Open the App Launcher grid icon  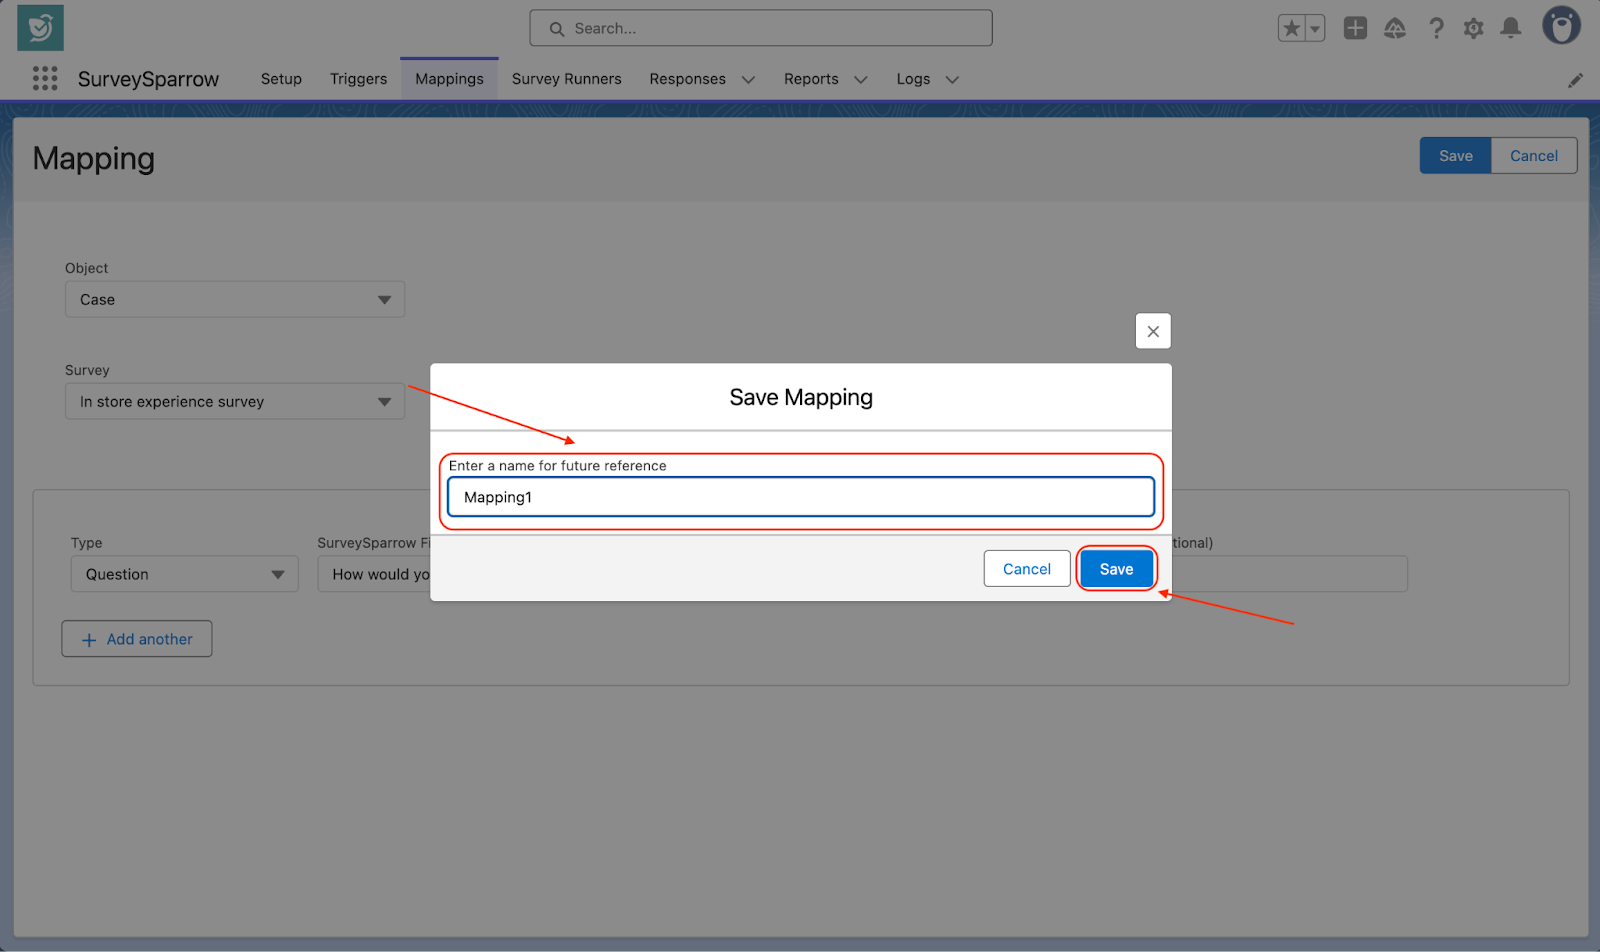click(44, 79)
